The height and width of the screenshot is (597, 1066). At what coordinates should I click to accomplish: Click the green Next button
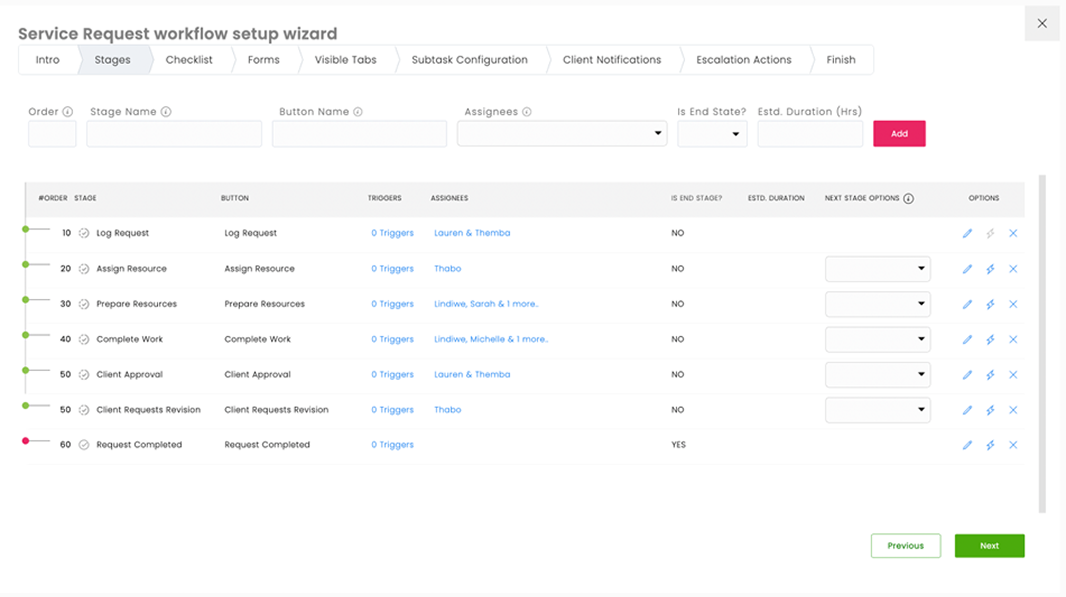[989, 546]
